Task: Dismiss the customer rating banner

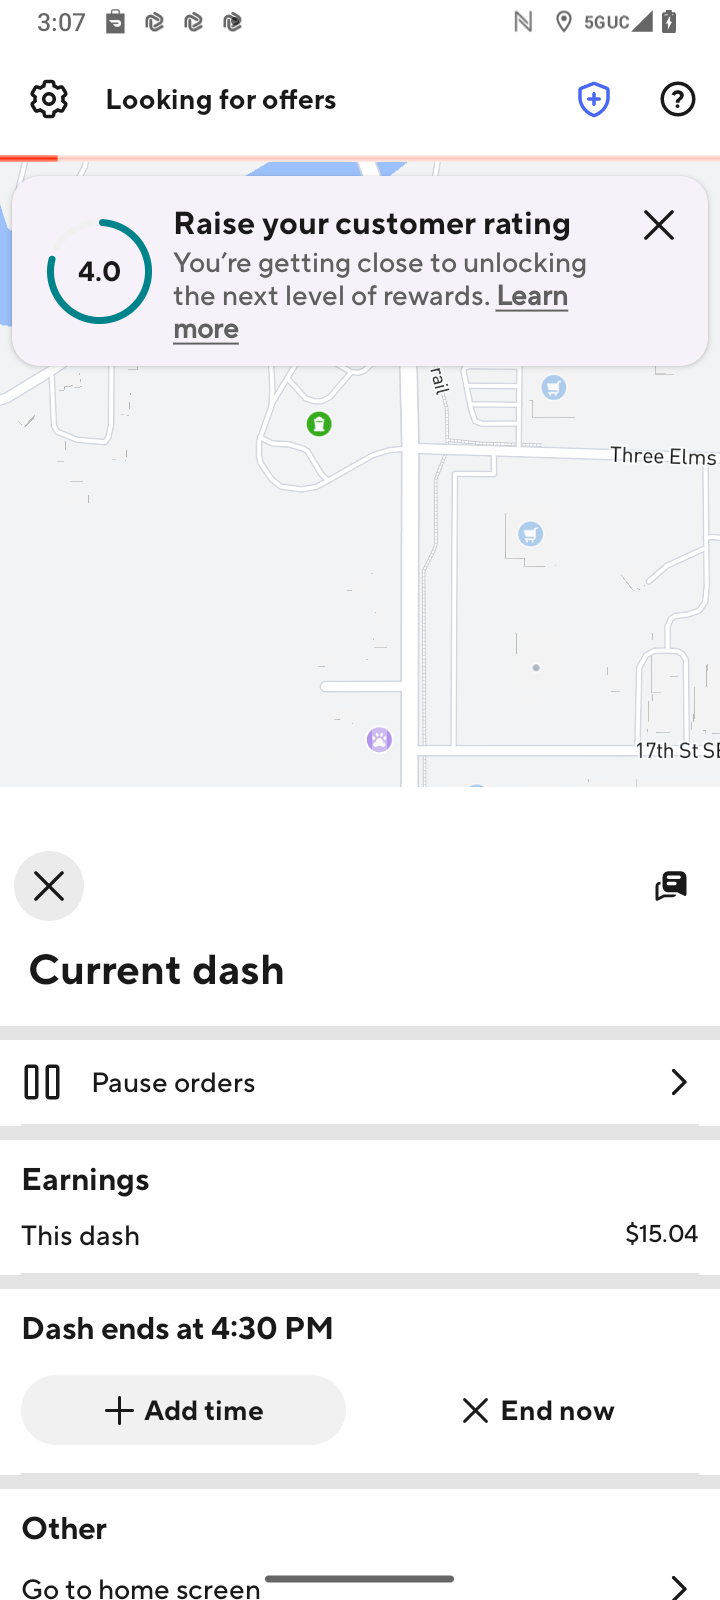Action: (658, 225)
